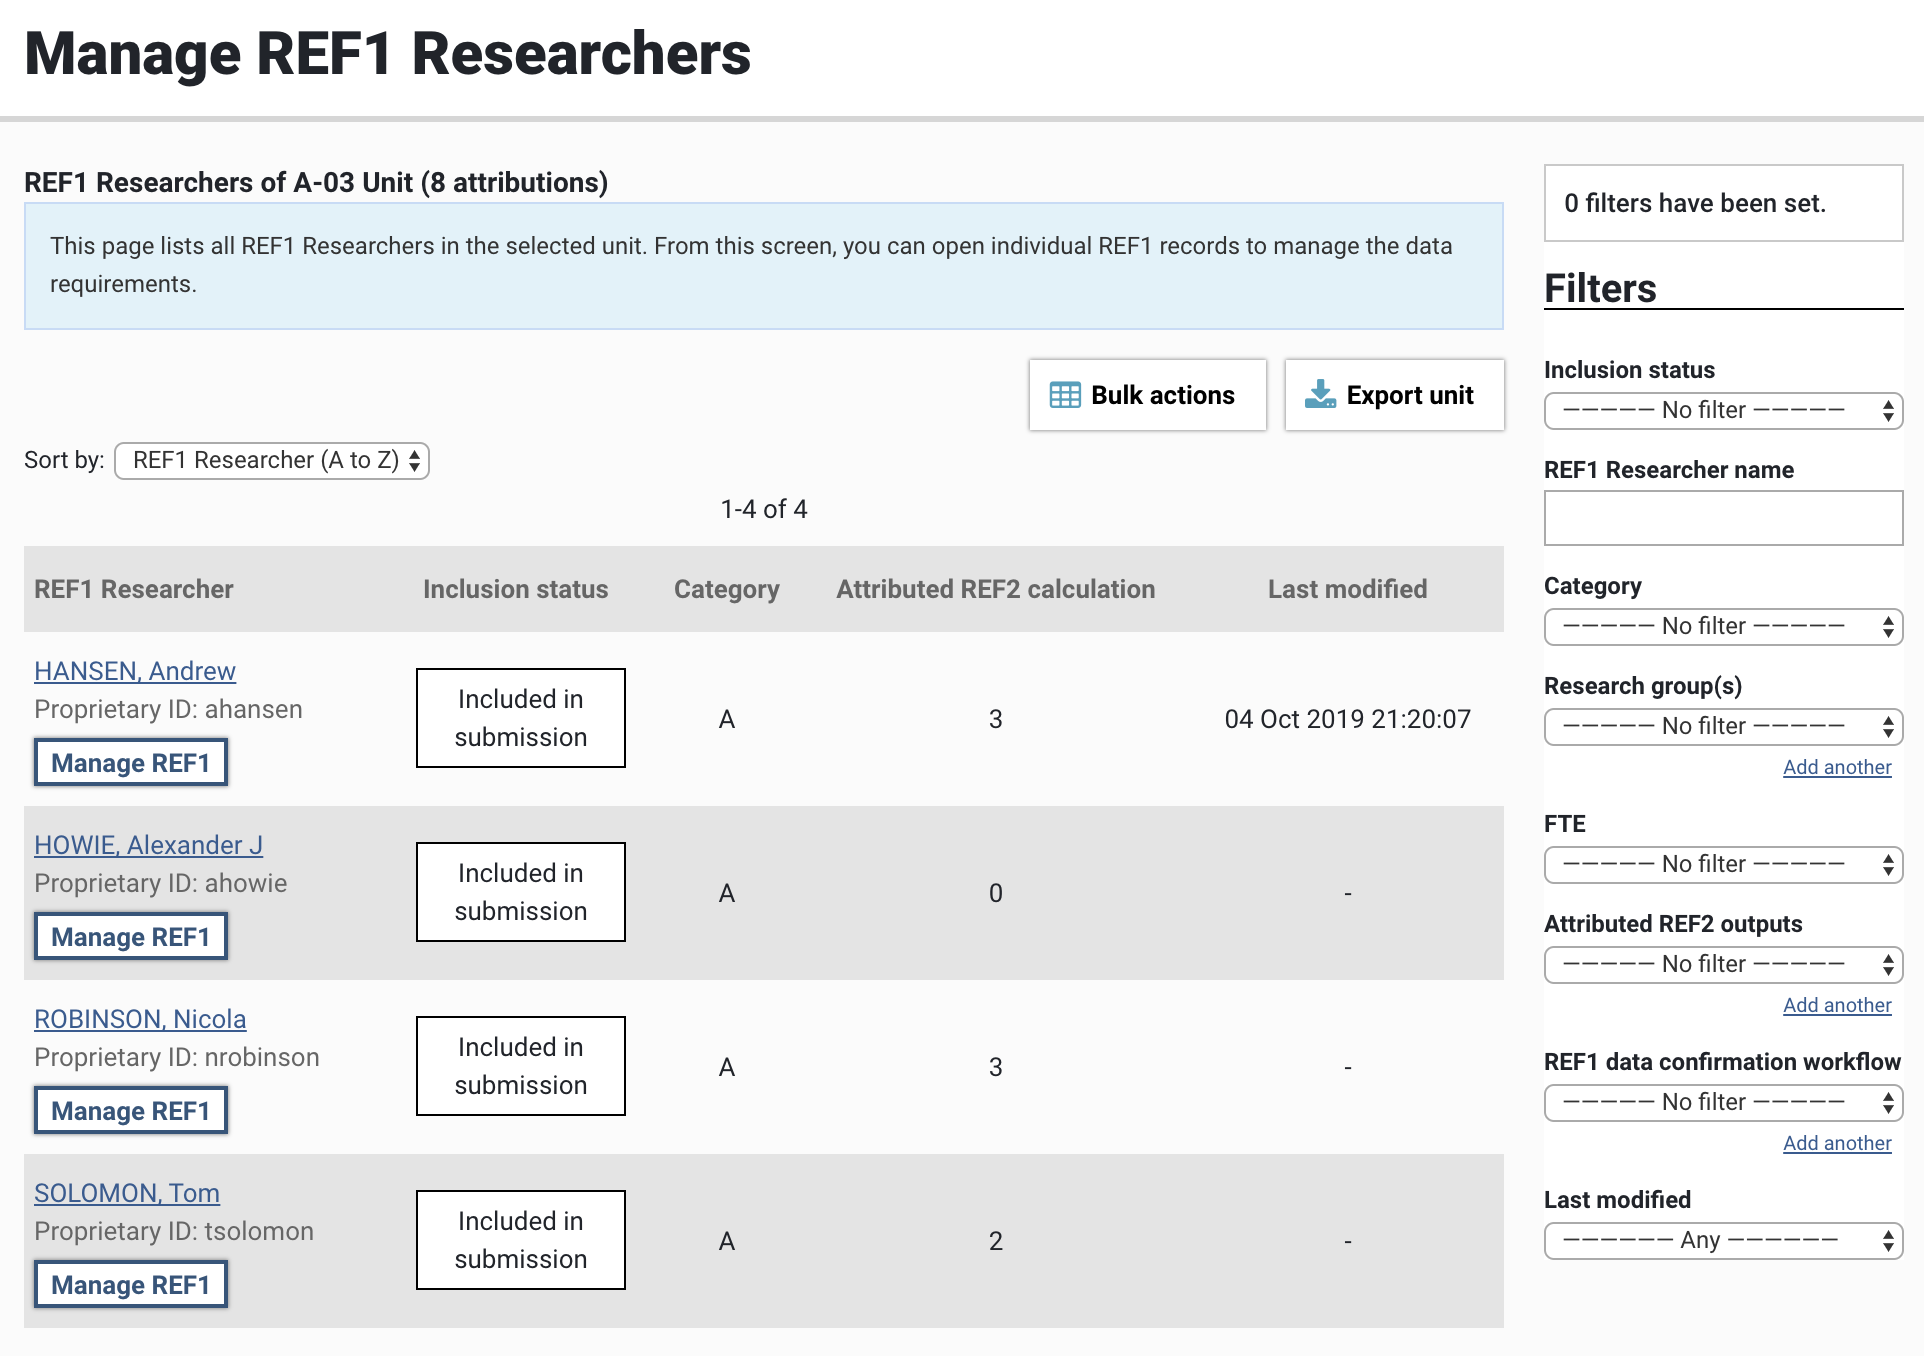Click Add another under data confirmation workflow

(x=1837, y=1144)
